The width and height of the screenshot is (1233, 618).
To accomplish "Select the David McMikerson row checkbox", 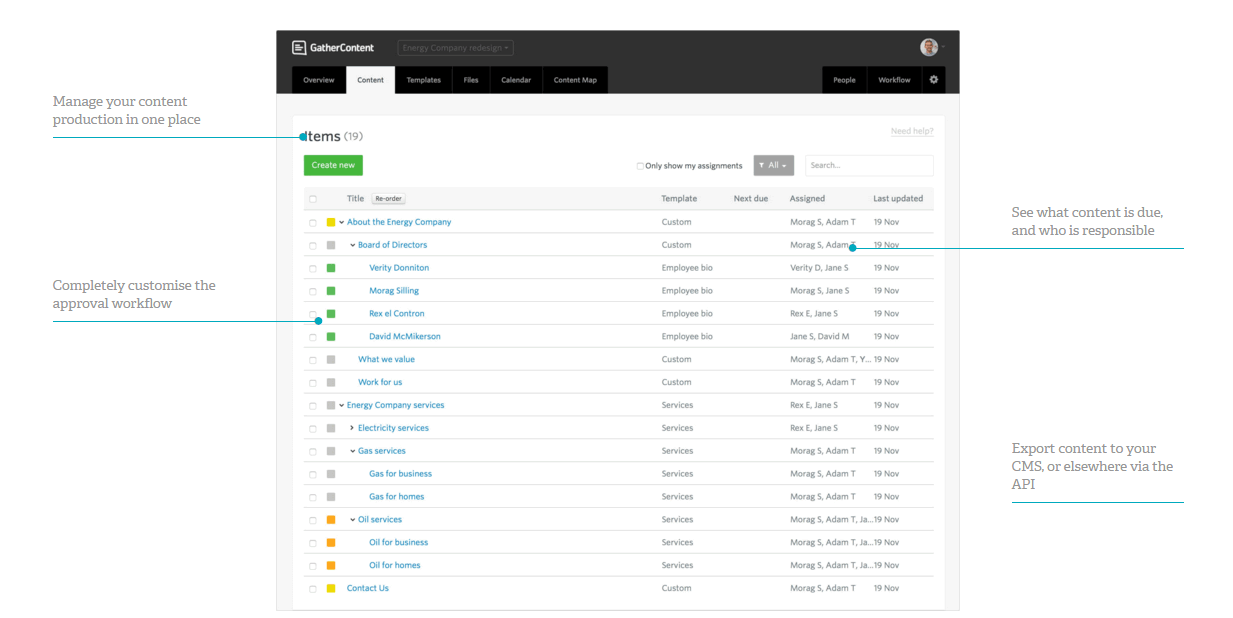I will click(x=313, y=337).
